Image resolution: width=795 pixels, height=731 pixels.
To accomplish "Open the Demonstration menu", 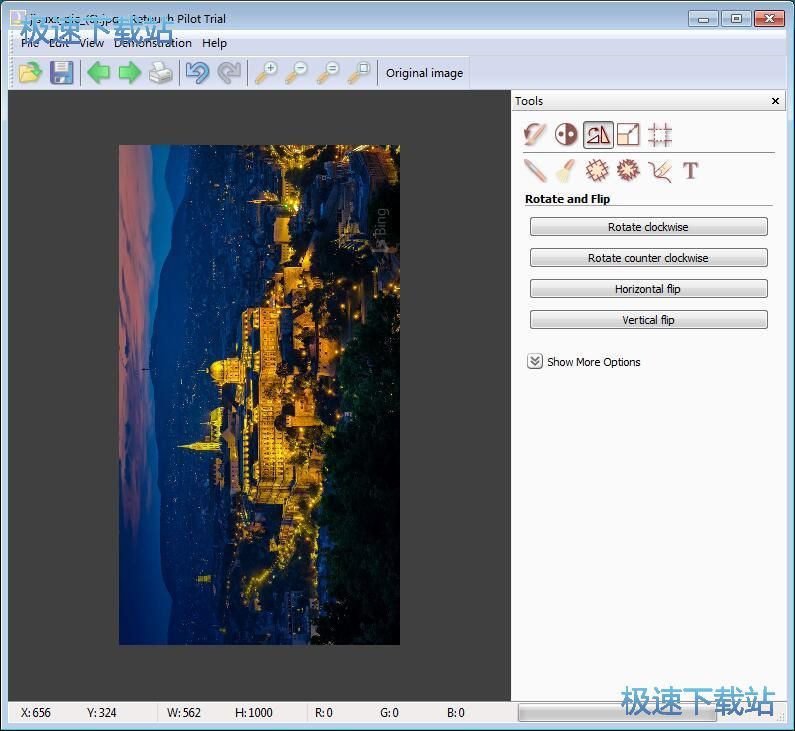I will coord(152,43).
